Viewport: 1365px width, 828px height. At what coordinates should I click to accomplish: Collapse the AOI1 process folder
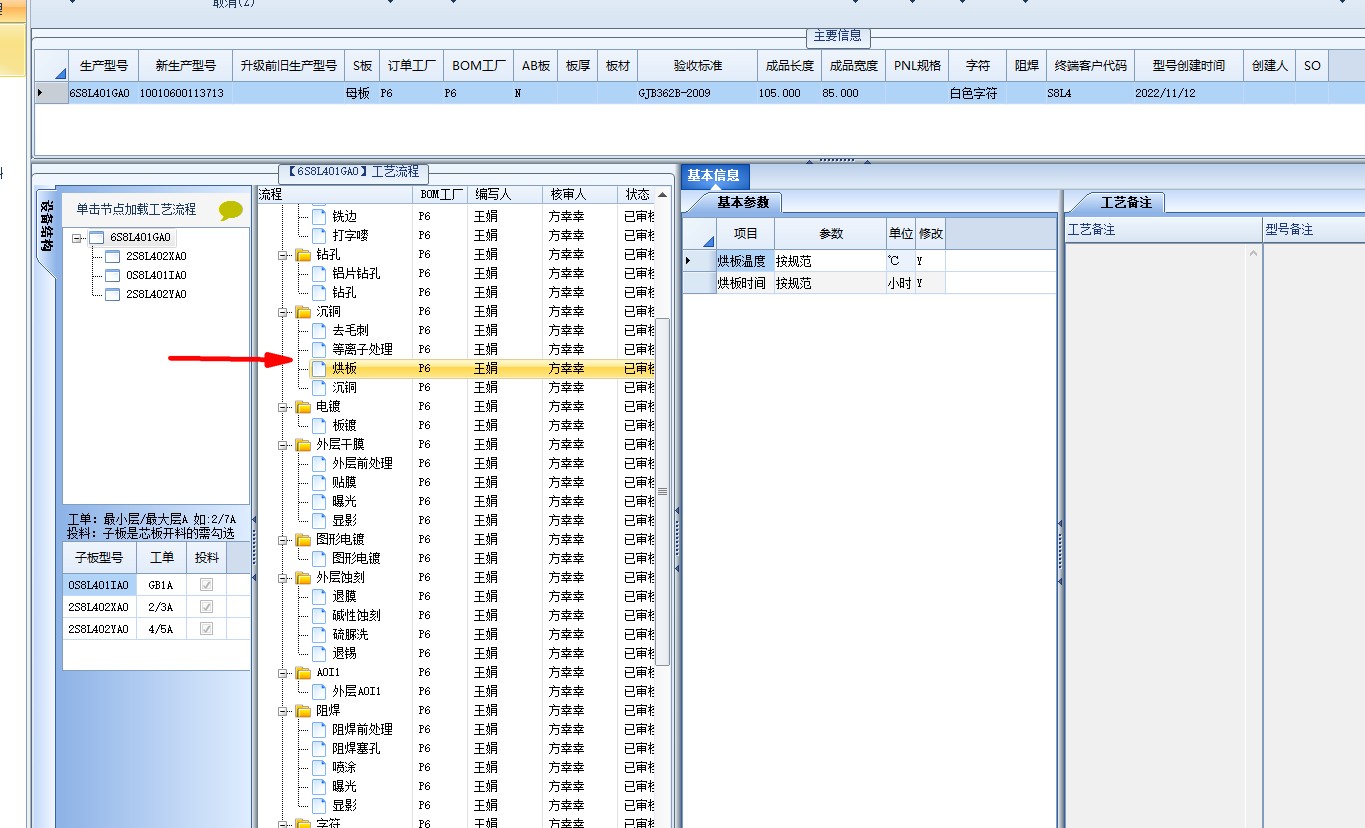[x=283, y=673]
